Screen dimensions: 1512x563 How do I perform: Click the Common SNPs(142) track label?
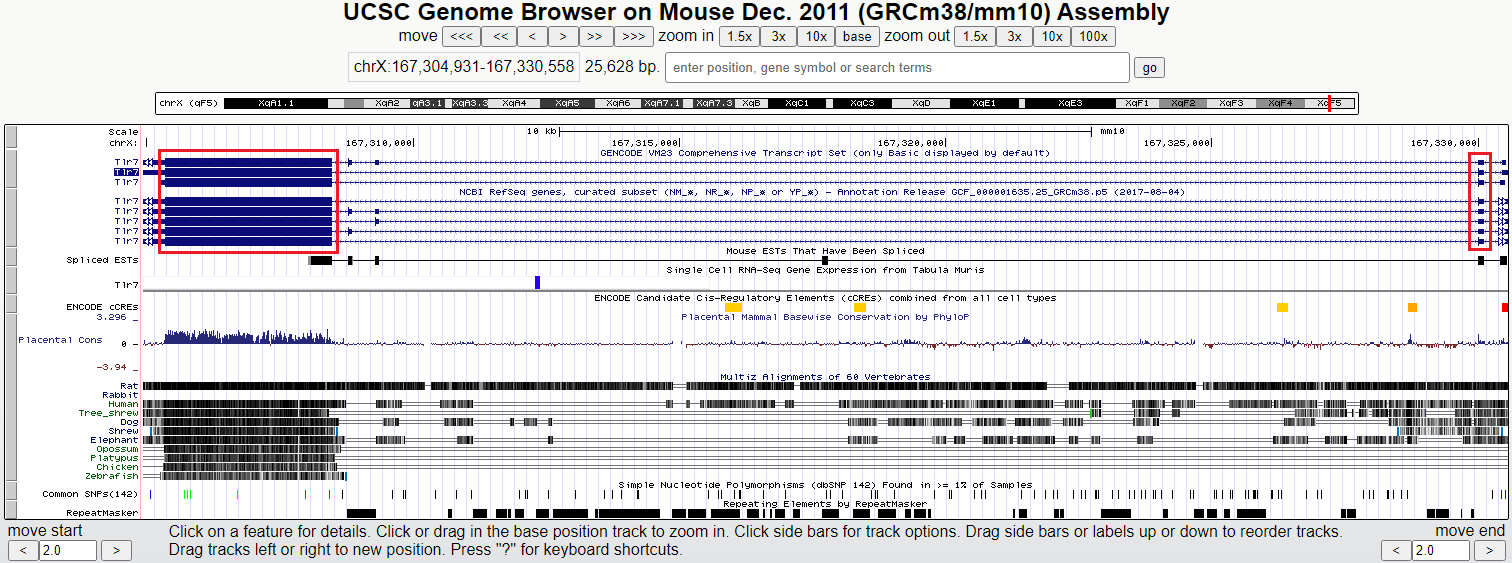(90, 494)
